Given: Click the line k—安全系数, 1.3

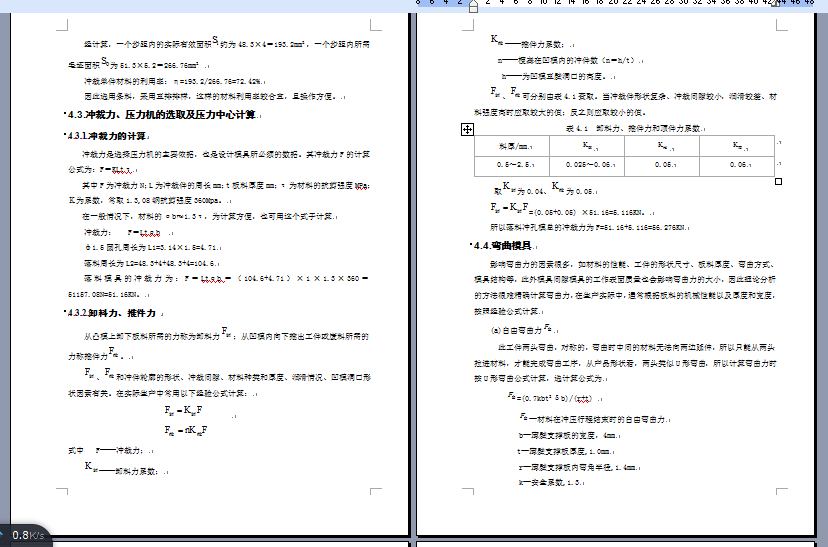Looking at the screenshot, I should 550,483.
